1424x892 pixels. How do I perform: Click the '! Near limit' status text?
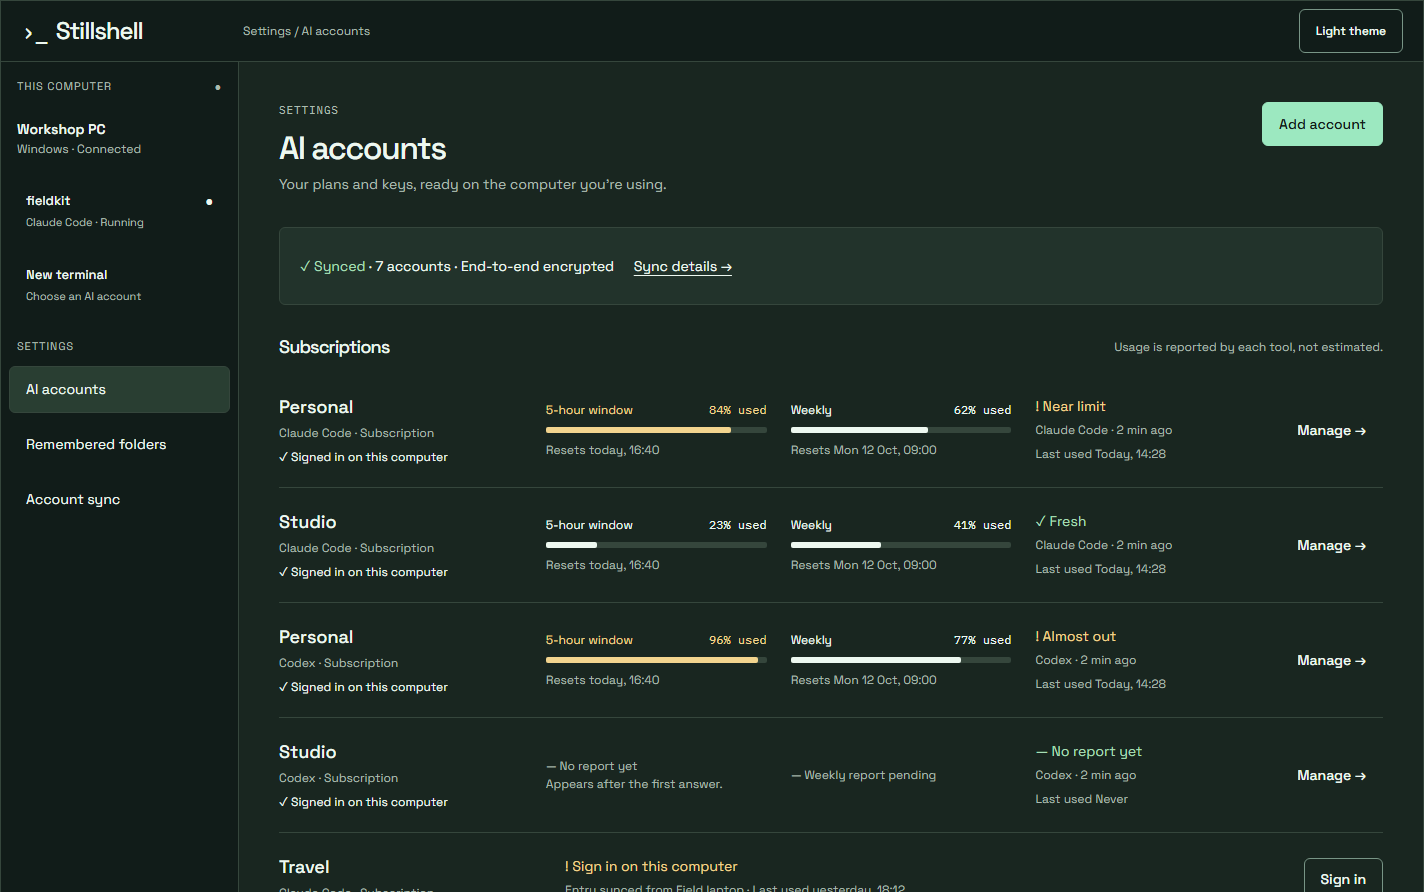click(x=1070, y=407)
